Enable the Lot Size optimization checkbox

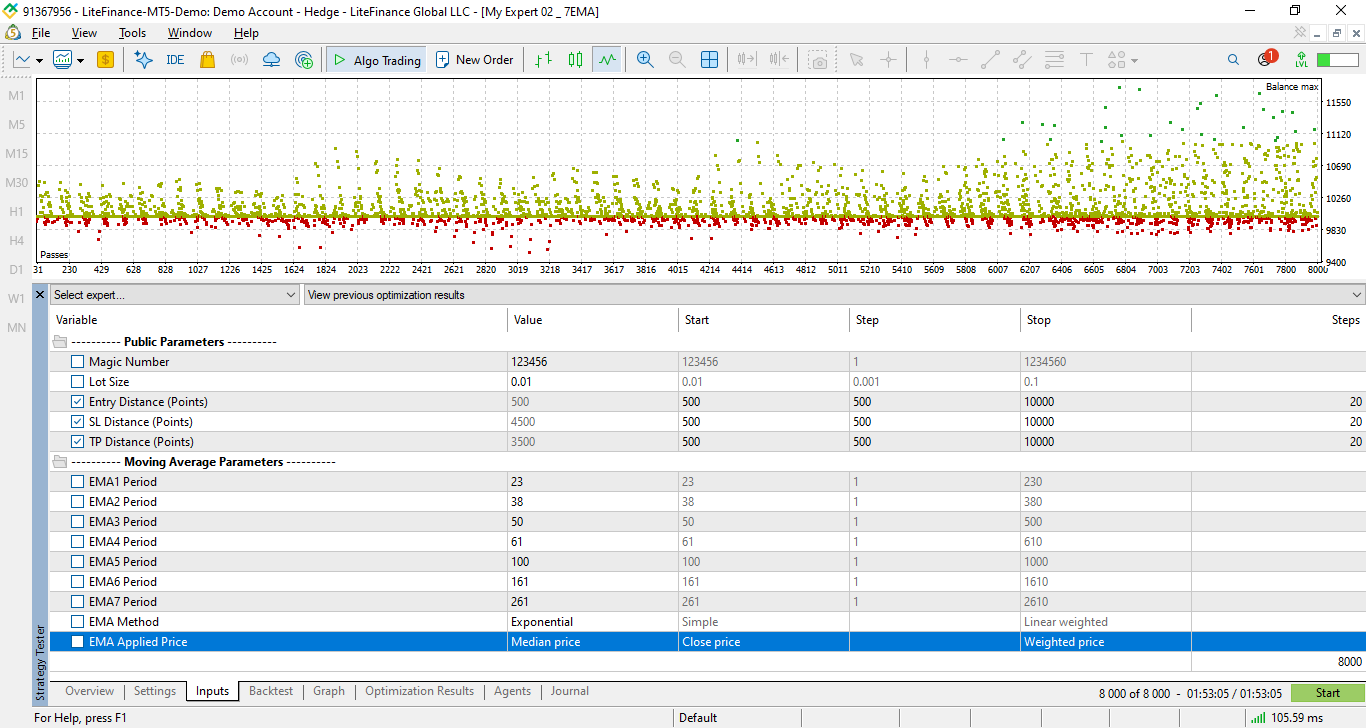click(x=78, y=382)
